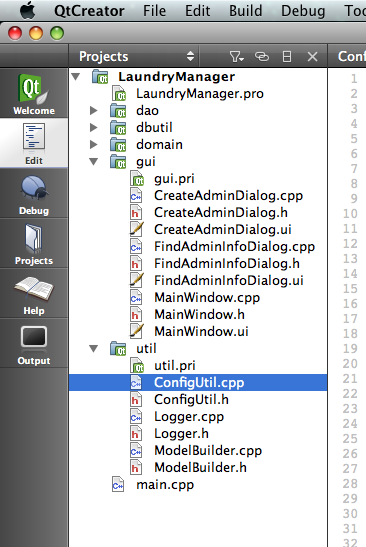Viewport: 366px width, 547px height.
Task: Click the filter tree funnel icon
Action: tap(236, 56)
